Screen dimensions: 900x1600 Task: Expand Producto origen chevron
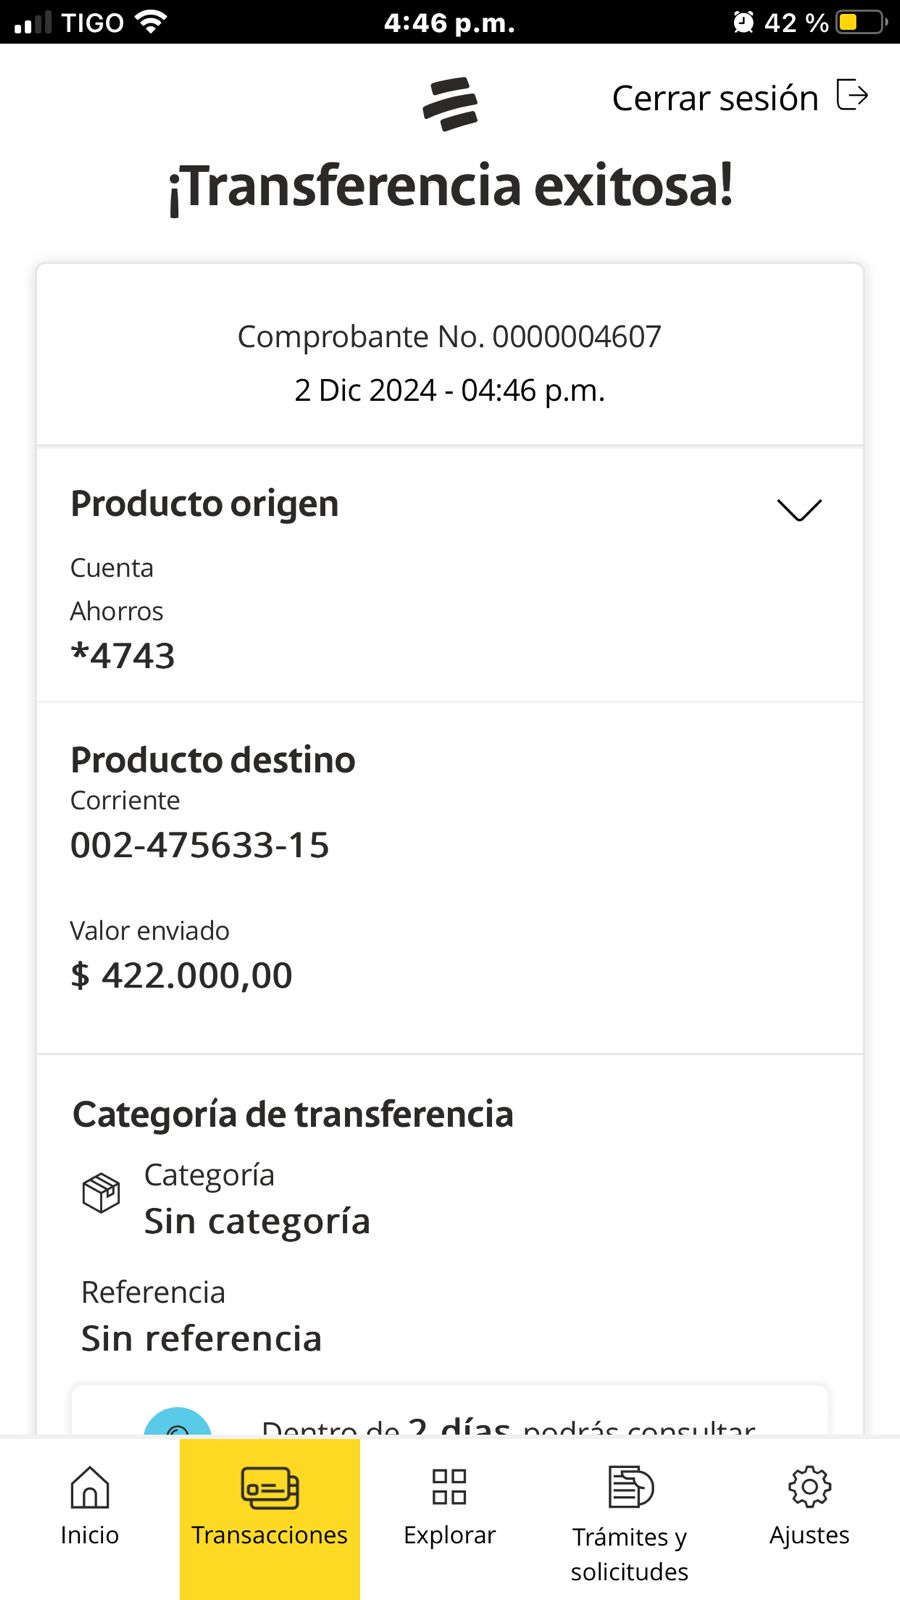pyautogui.click(x=799, y=510)
